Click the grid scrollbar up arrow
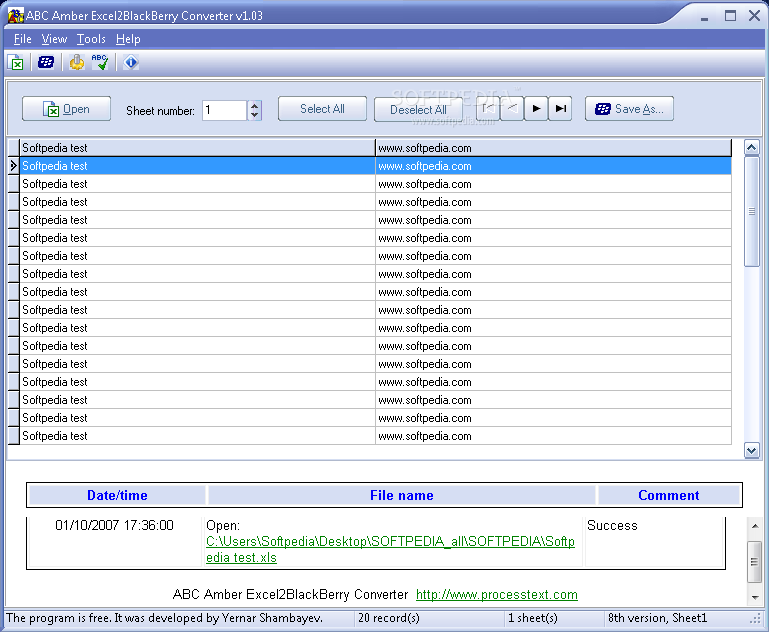The image size is (769, 632). (x=751, y=147)
